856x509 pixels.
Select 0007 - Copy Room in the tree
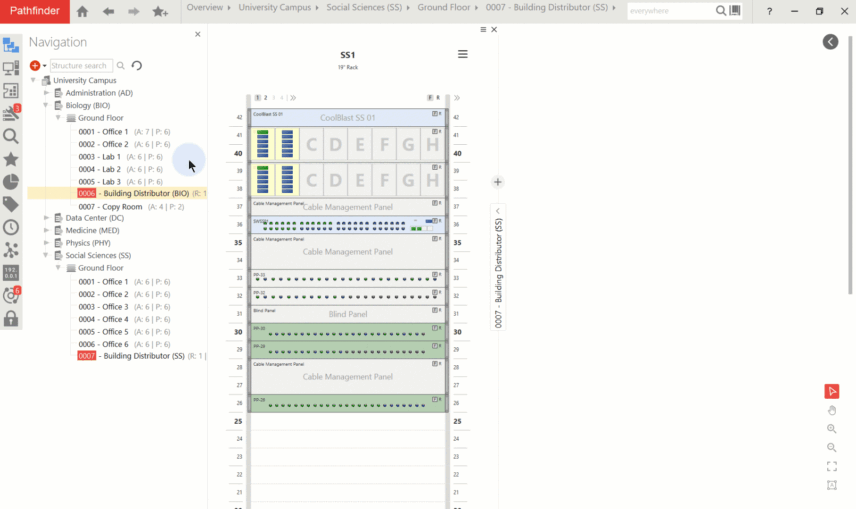[x=110, y=207]
